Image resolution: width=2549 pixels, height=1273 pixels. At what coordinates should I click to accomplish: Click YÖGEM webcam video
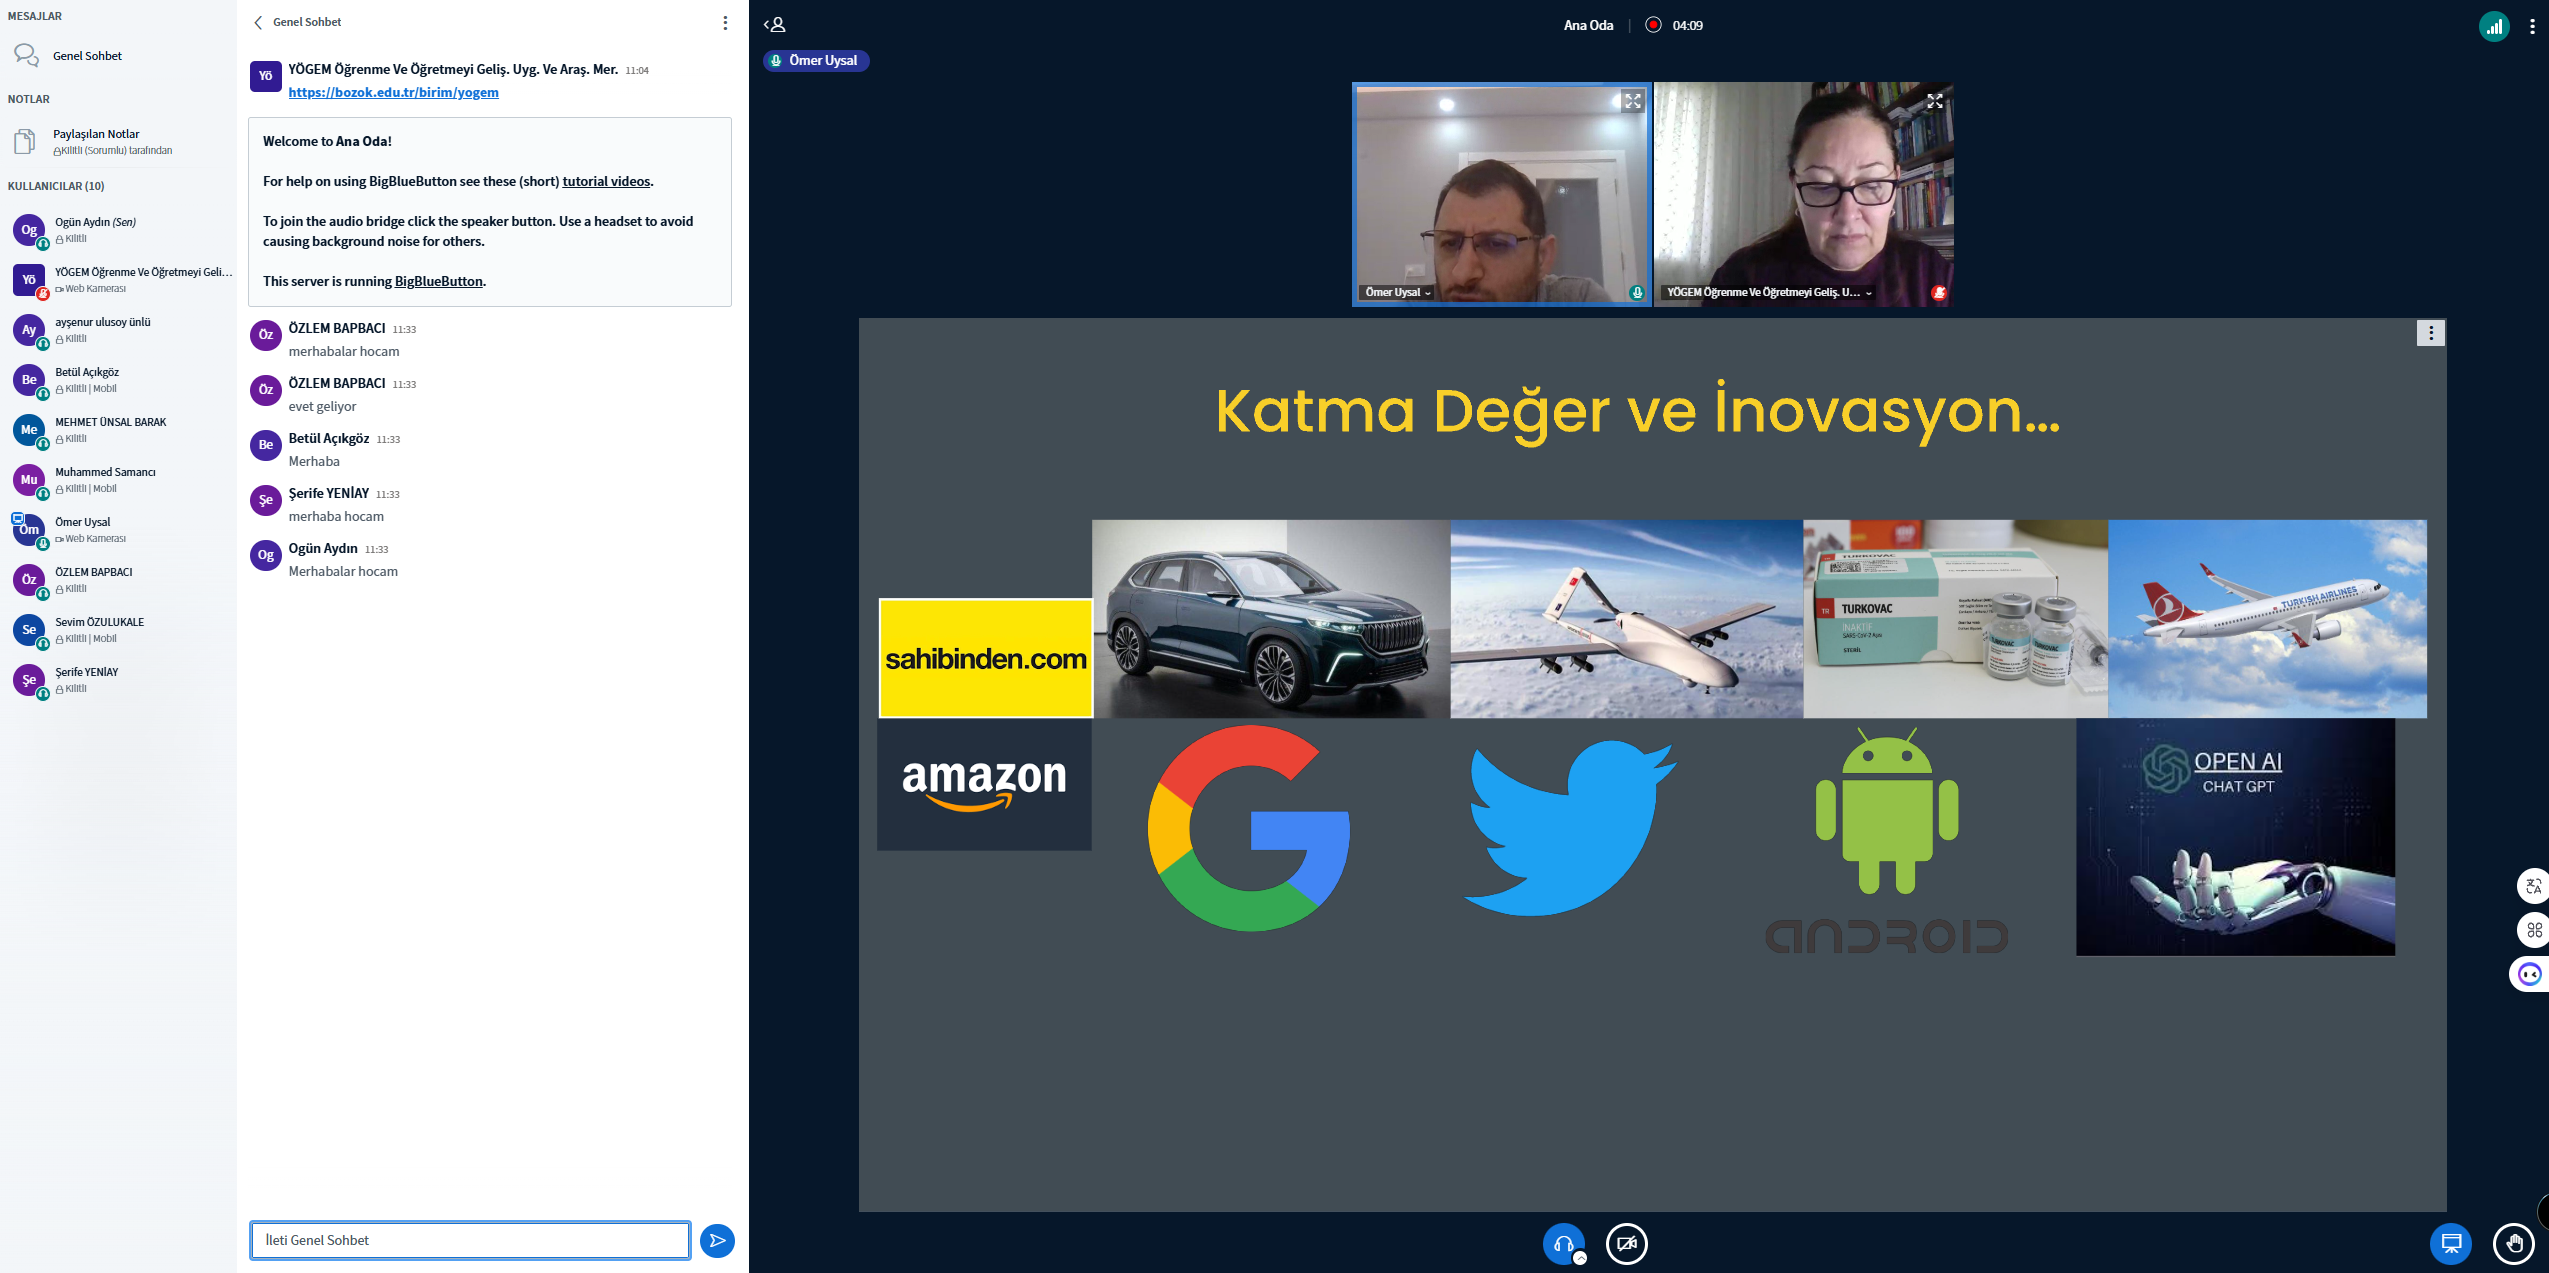coord(1803,194)
